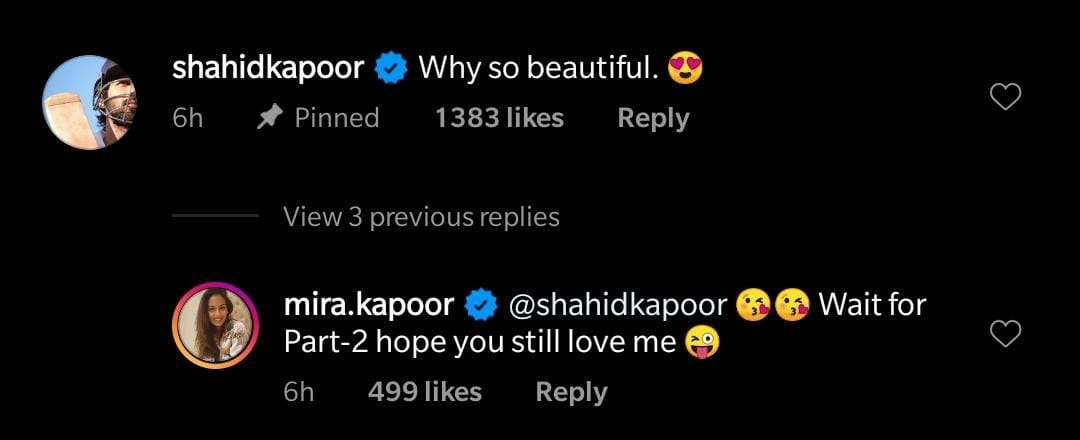
Task: Click the heart-eyes emoji in shahidkapoor's comment
Action: [687, 69]
